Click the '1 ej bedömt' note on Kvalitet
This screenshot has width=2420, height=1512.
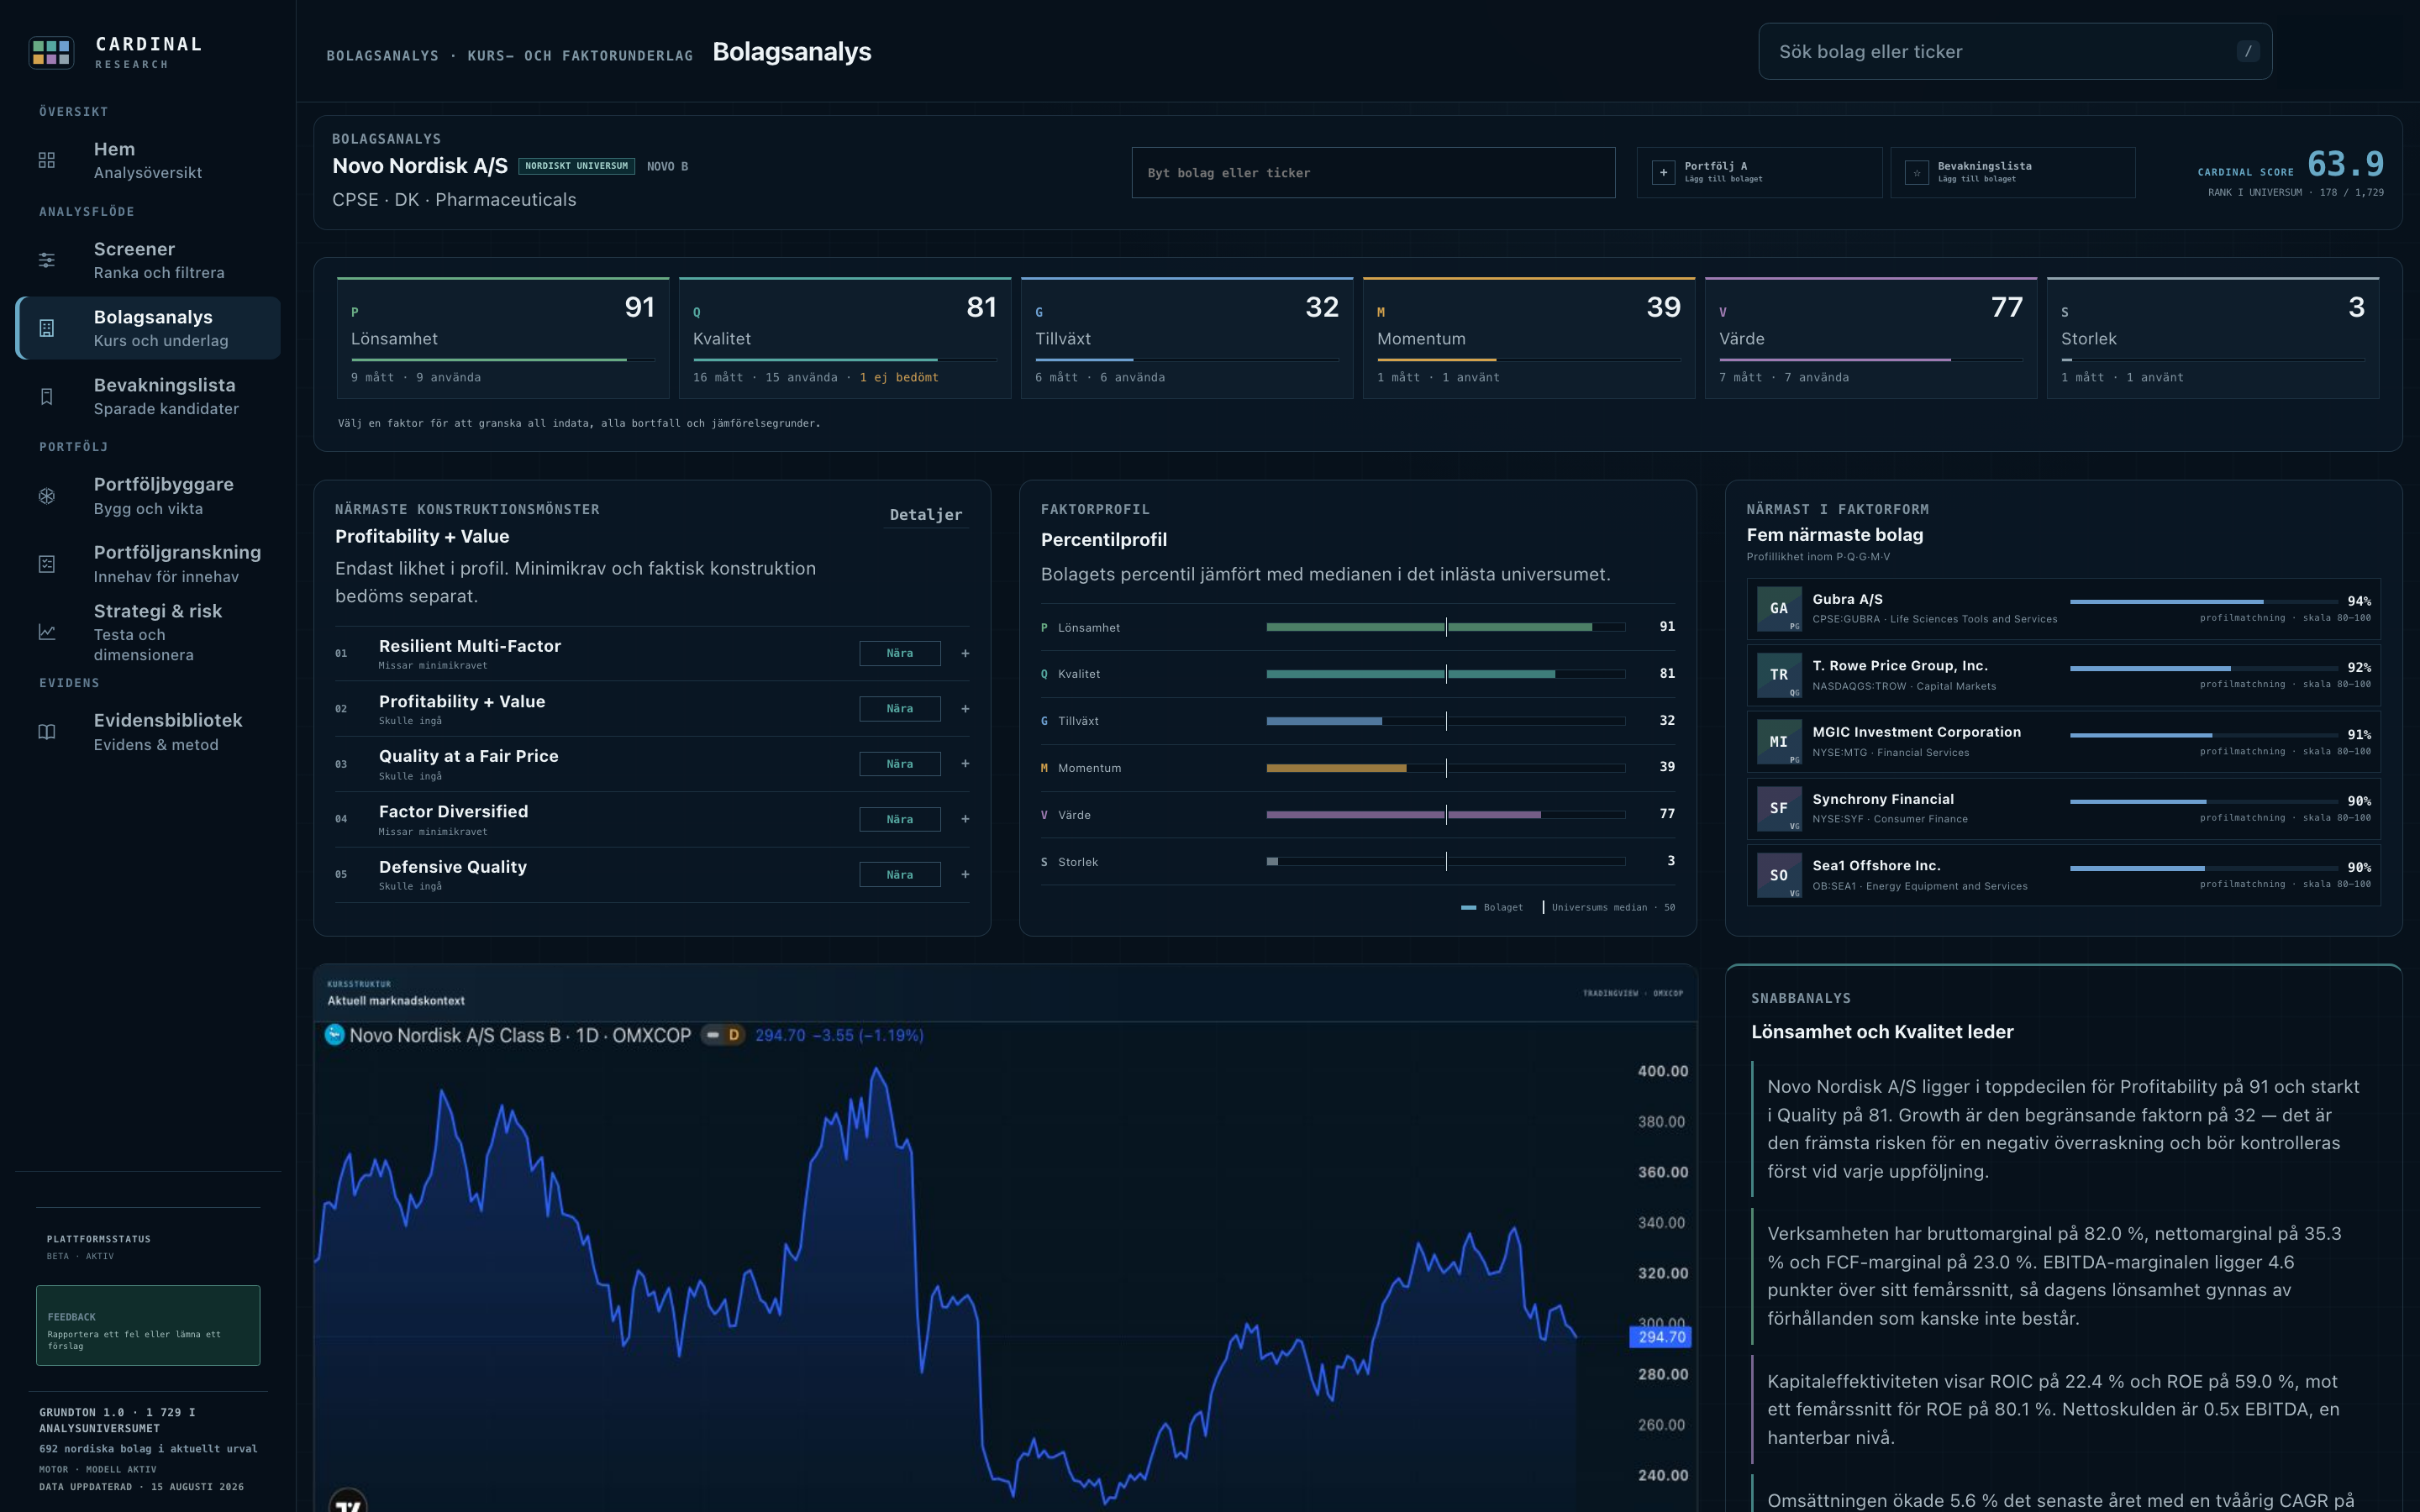point(899,377)
